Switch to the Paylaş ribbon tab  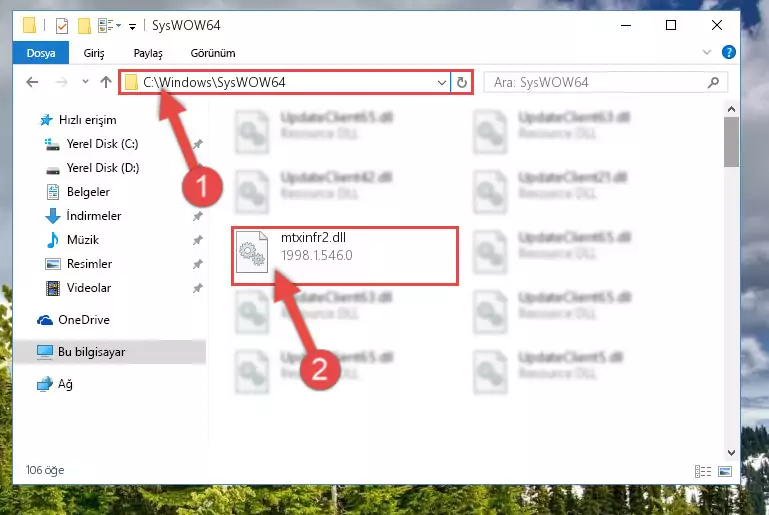[148, 53]
